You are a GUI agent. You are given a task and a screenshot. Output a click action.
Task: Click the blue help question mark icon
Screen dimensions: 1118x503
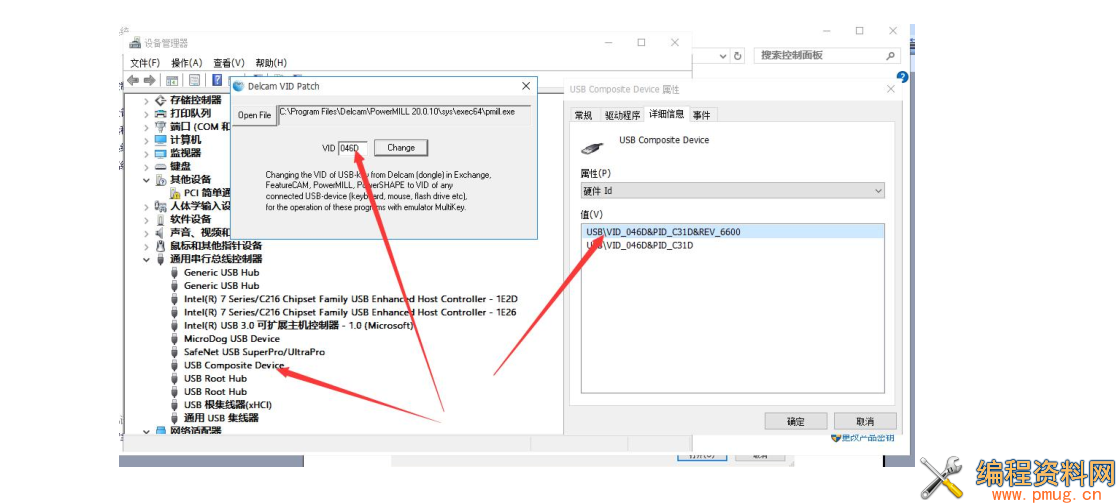[x=903, y=77]
